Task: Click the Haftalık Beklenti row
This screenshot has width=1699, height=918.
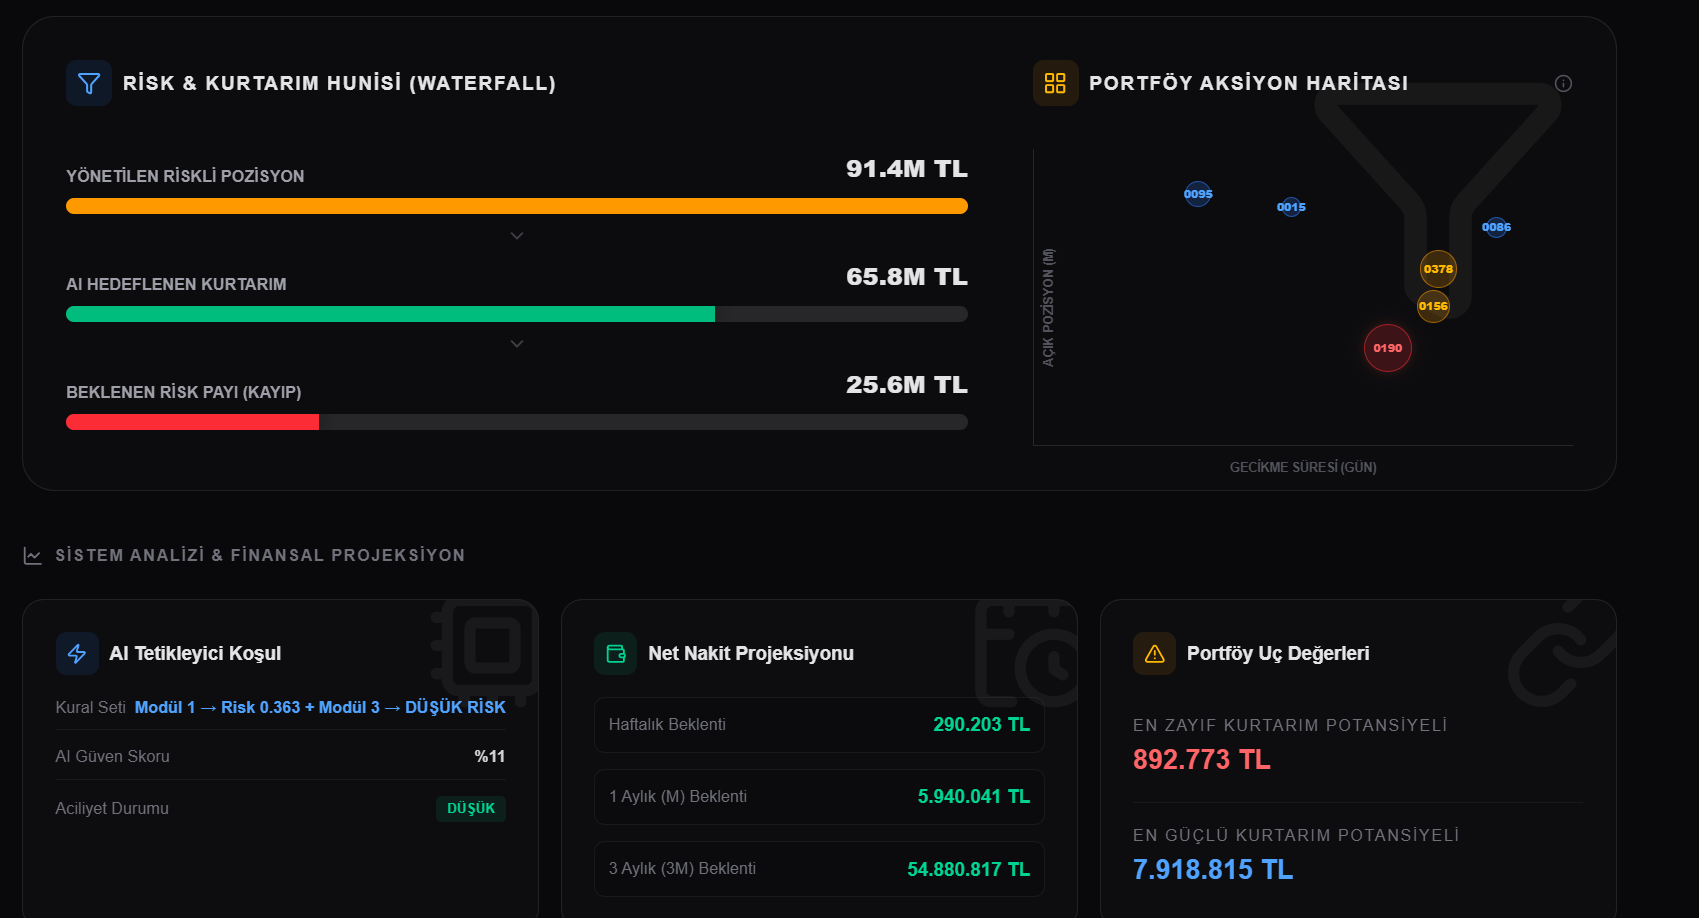Action: pos(819,725)
